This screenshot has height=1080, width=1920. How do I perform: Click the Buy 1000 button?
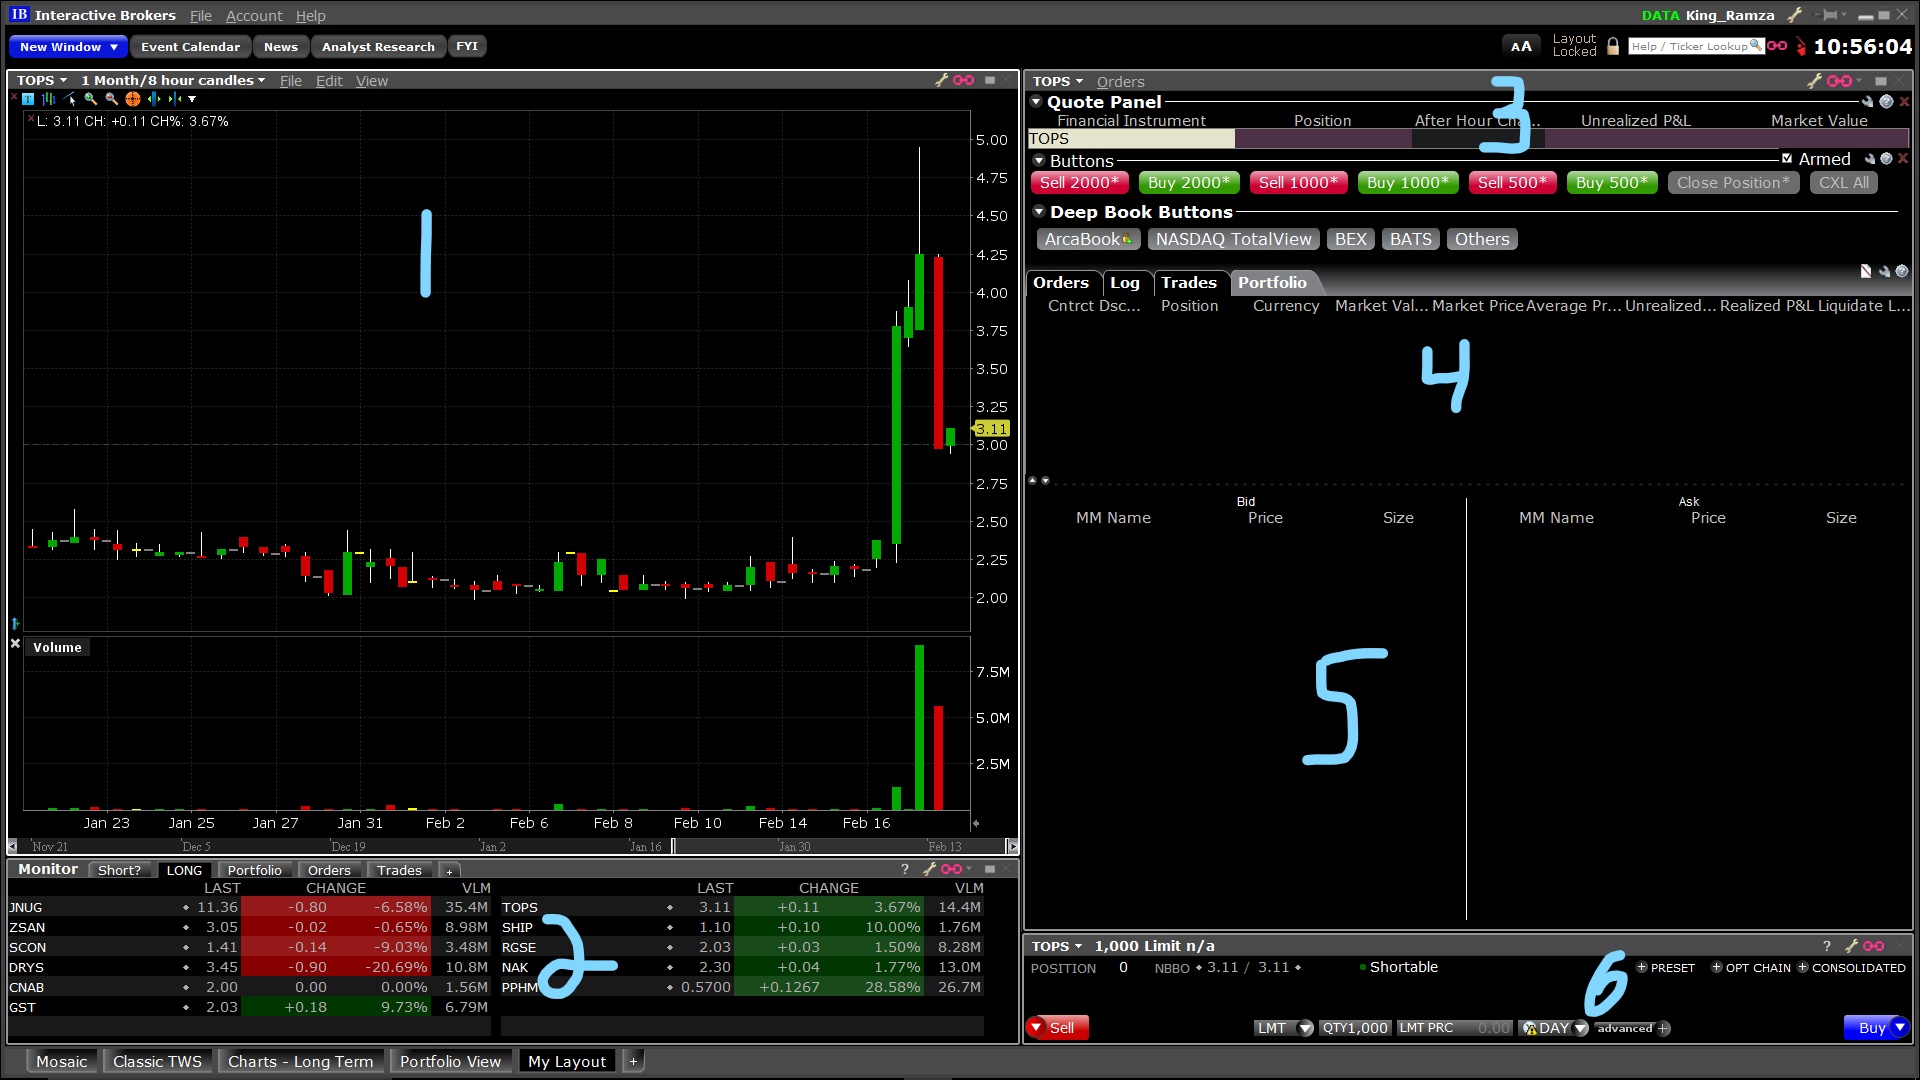[1407, 183]
